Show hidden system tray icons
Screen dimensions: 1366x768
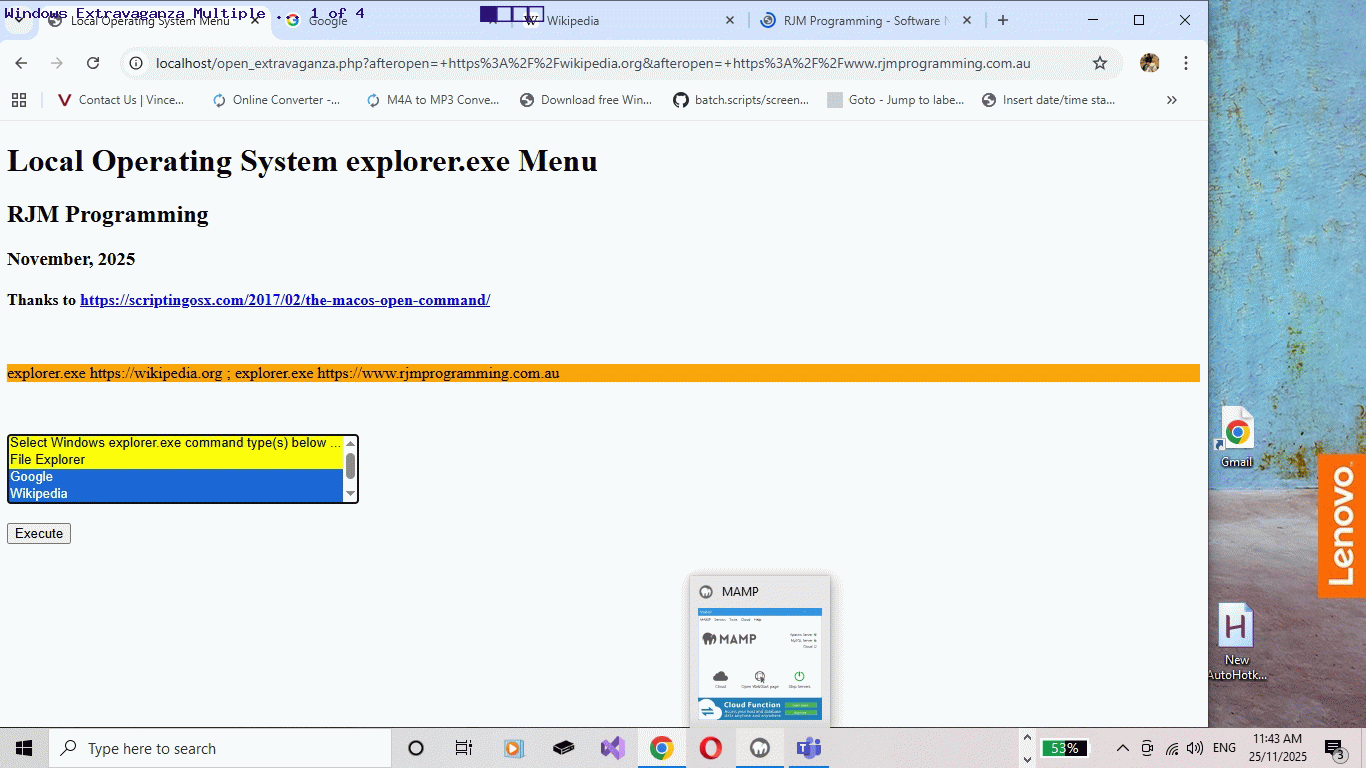(x=1122, y=747)
